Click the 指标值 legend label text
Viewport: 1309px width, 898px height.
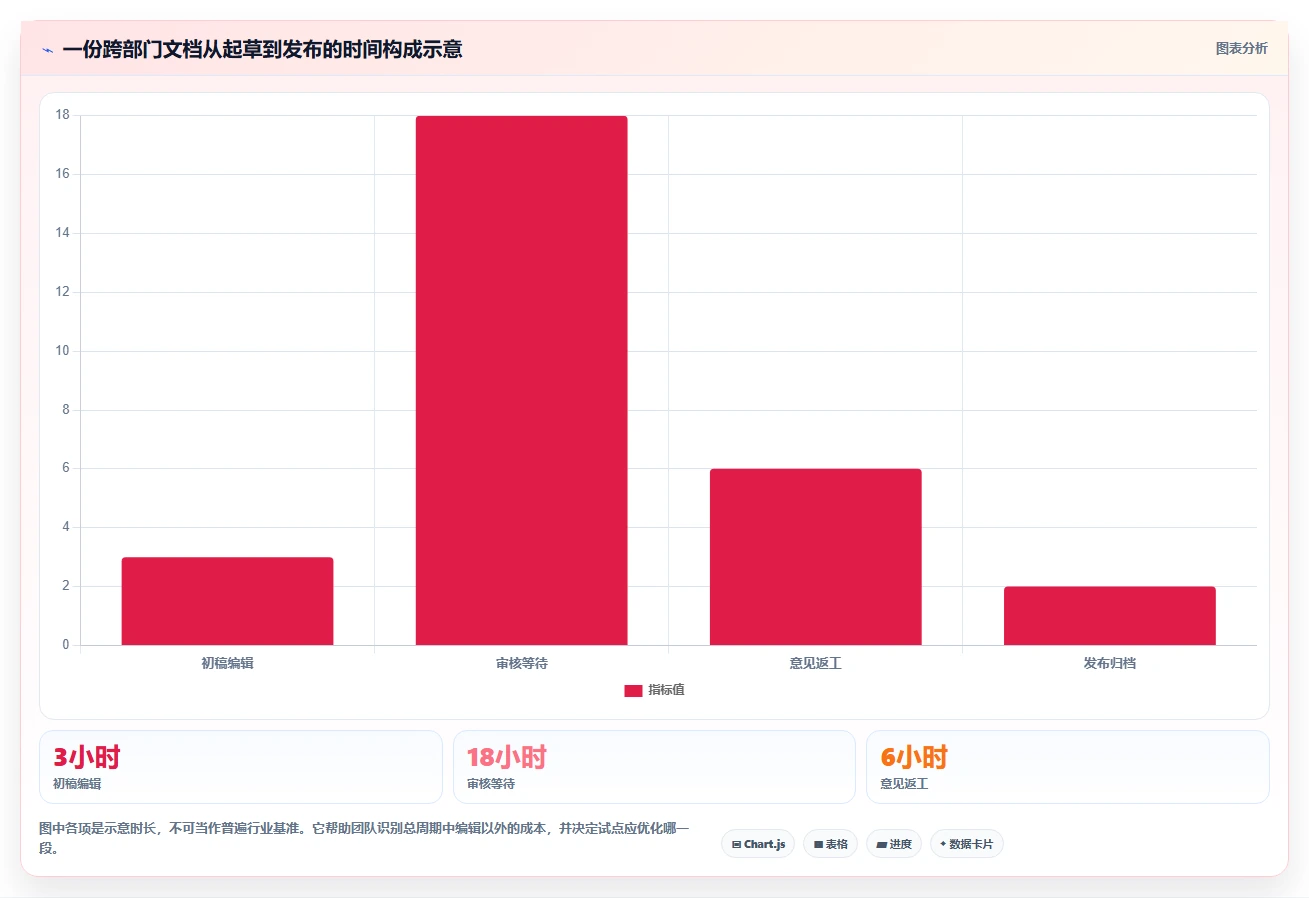tap(666, 690)
